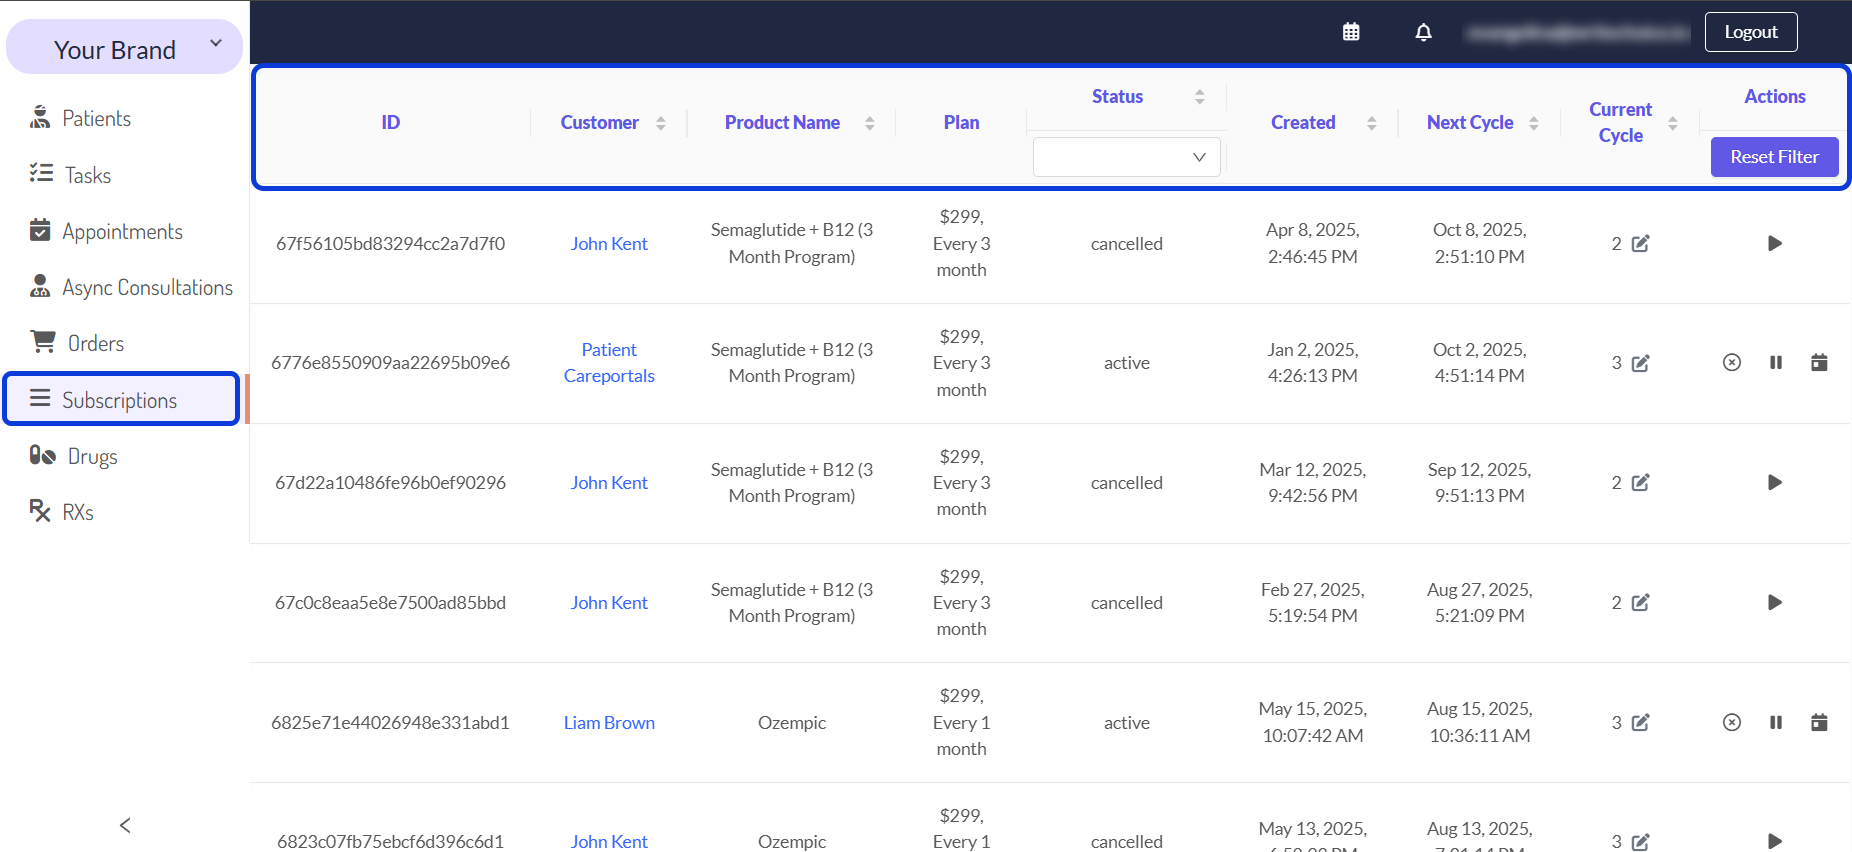The image size is (1852, 852).
Task: Pause Liam Brown Ozempic subscription
Action: [x=1776, y=722]
